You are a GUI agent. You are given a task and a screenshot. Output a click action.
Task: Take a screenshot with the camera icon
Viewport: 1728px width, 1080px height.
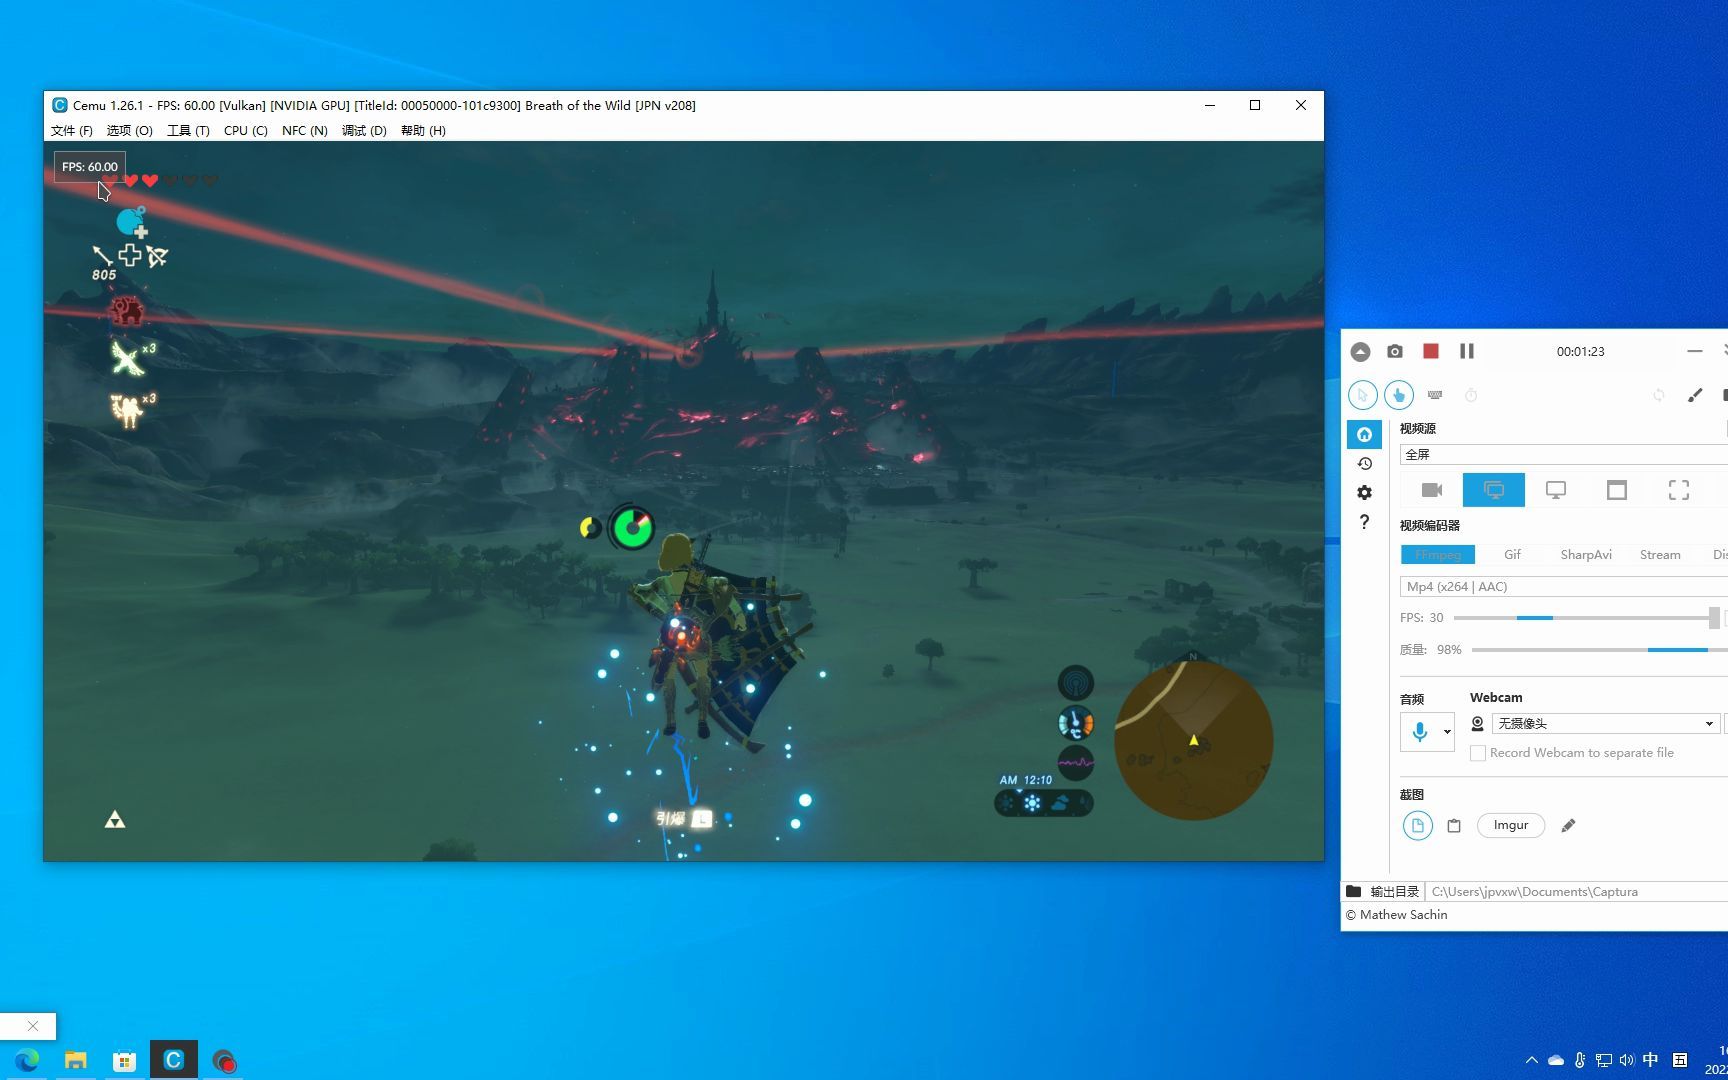point(1395,352)
